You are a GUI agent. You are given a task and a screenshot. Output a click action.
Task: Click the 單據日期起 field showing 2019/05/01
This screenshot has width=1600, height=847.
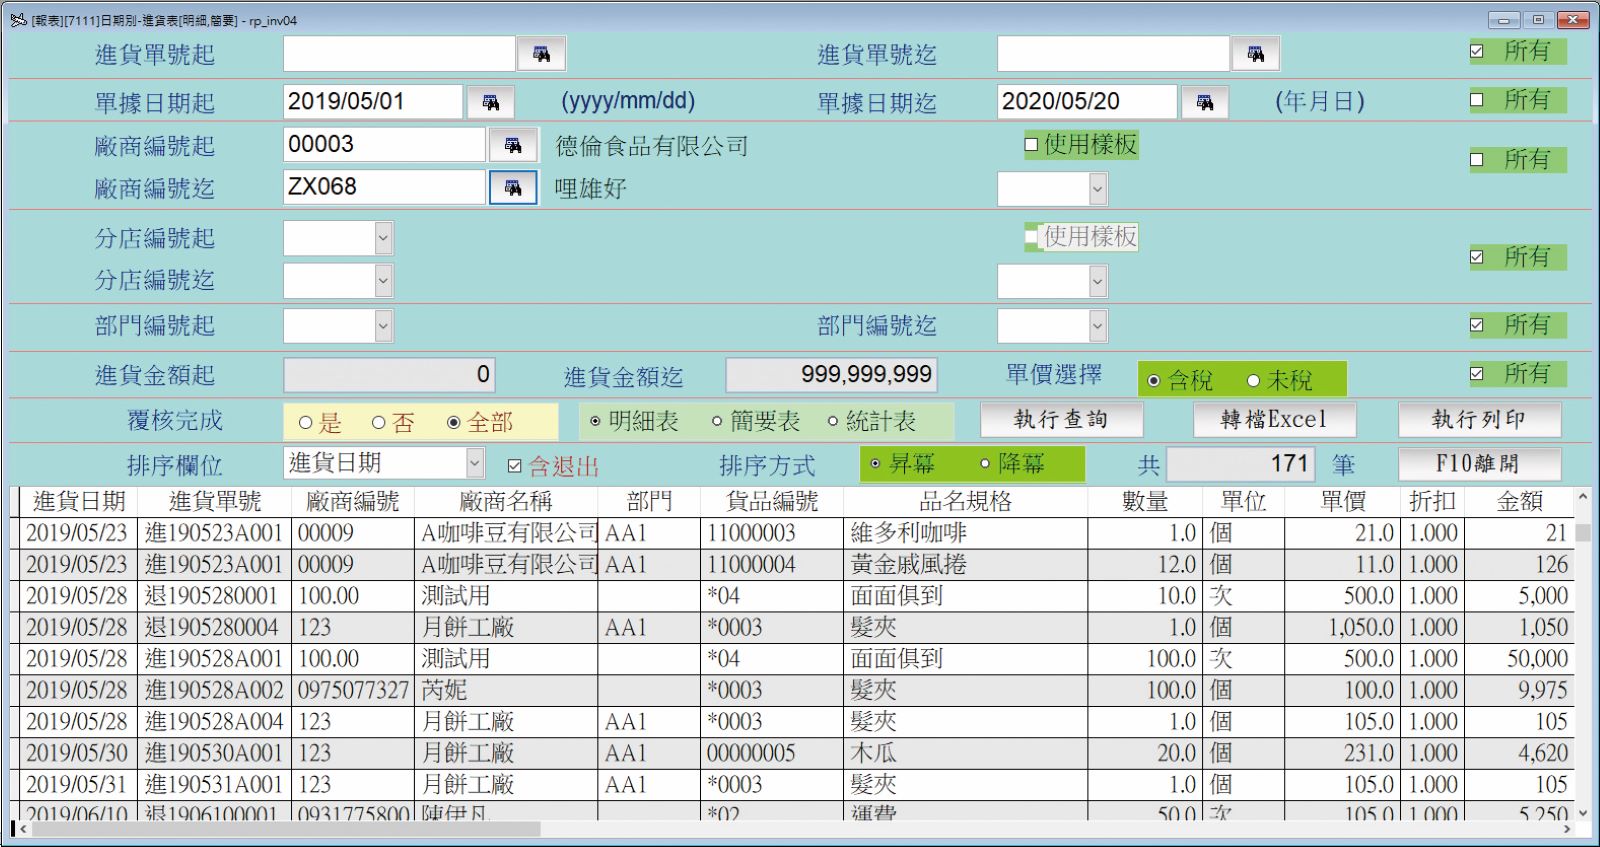tap(373, 102)
